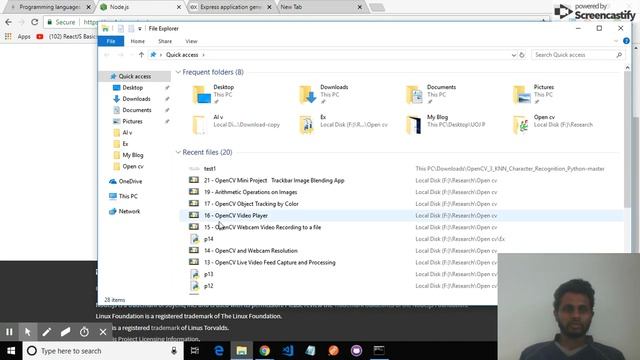Open Visual Studio Code from the taskbar
640x360 pixels.
pos(288,351)
